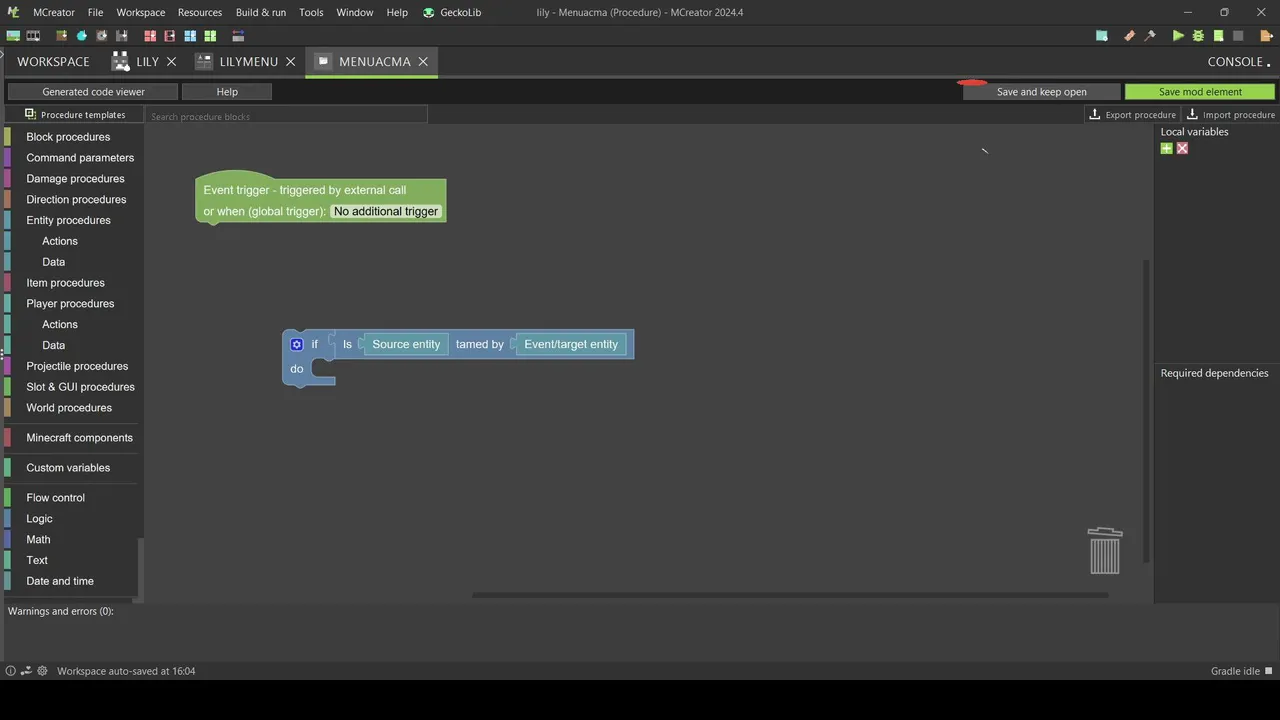Image resolution: width=1280 pixels, height=720 pixels.
Task: Click the red film icon in the toolbar
Action: pyautogui.click(x=170, y=36)
